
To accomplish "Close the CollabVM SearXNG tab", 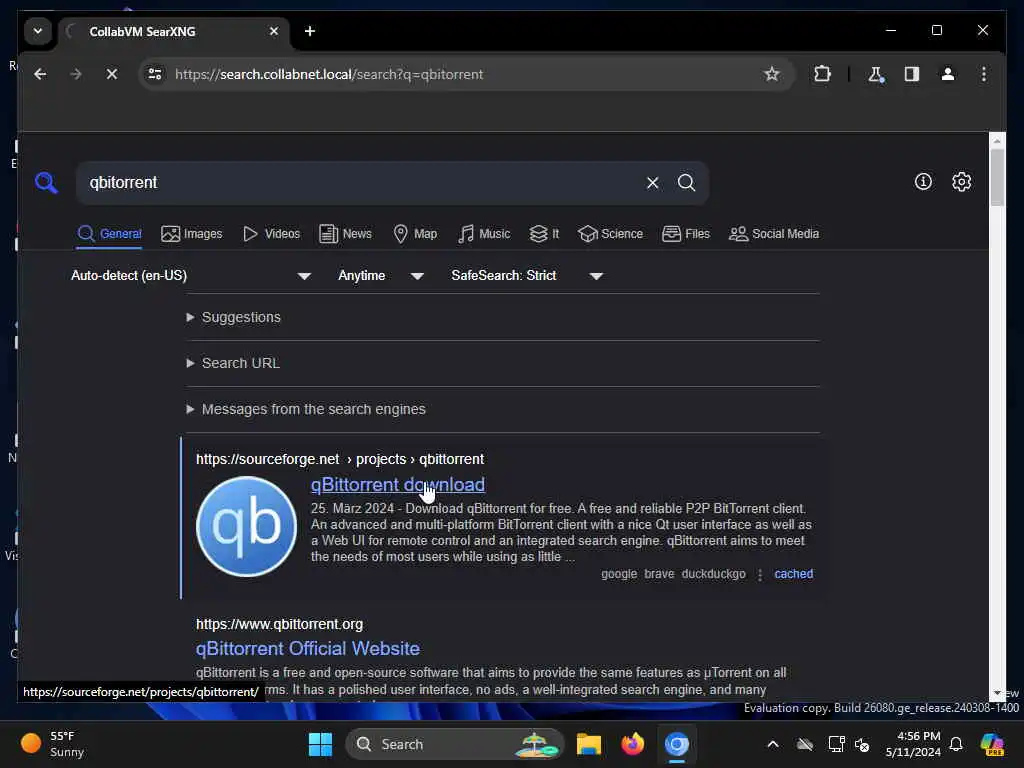I will (x=274, y=31).
